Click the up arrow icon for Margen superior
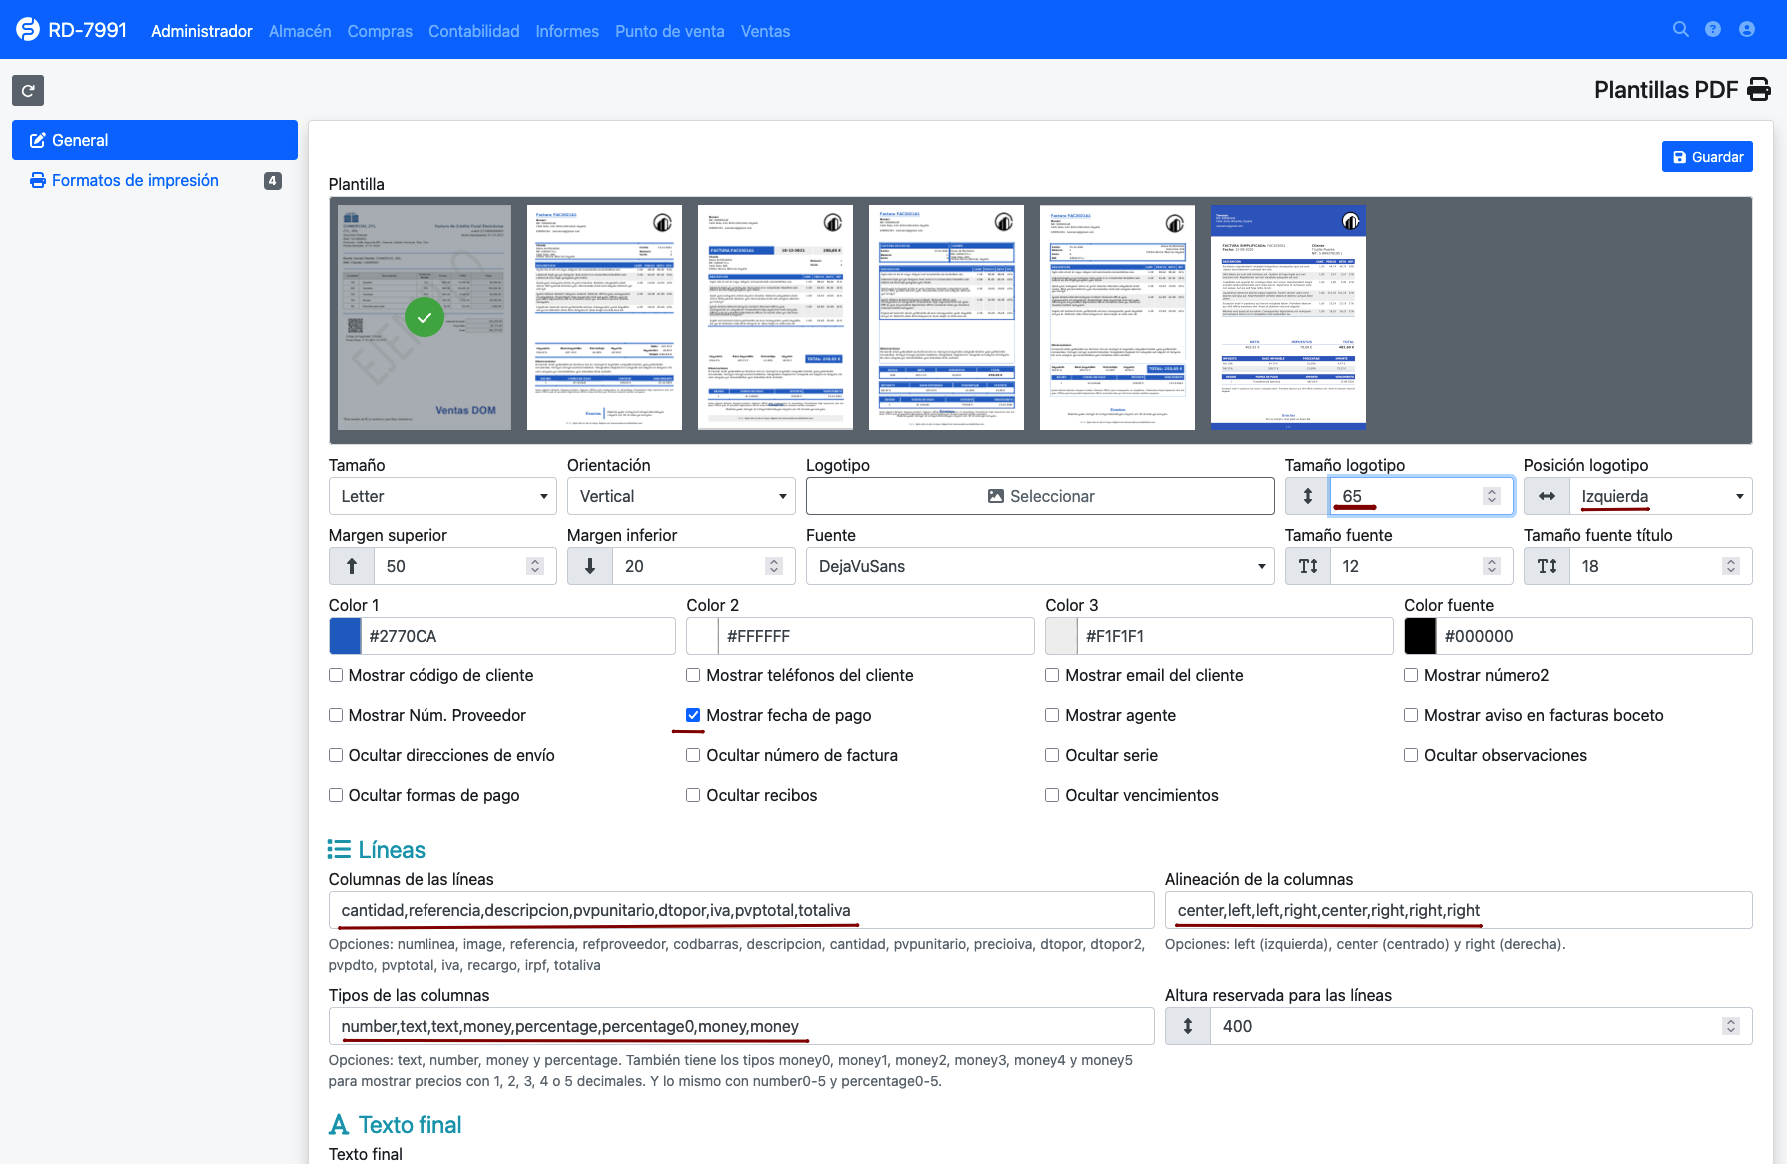 [352, 566]
